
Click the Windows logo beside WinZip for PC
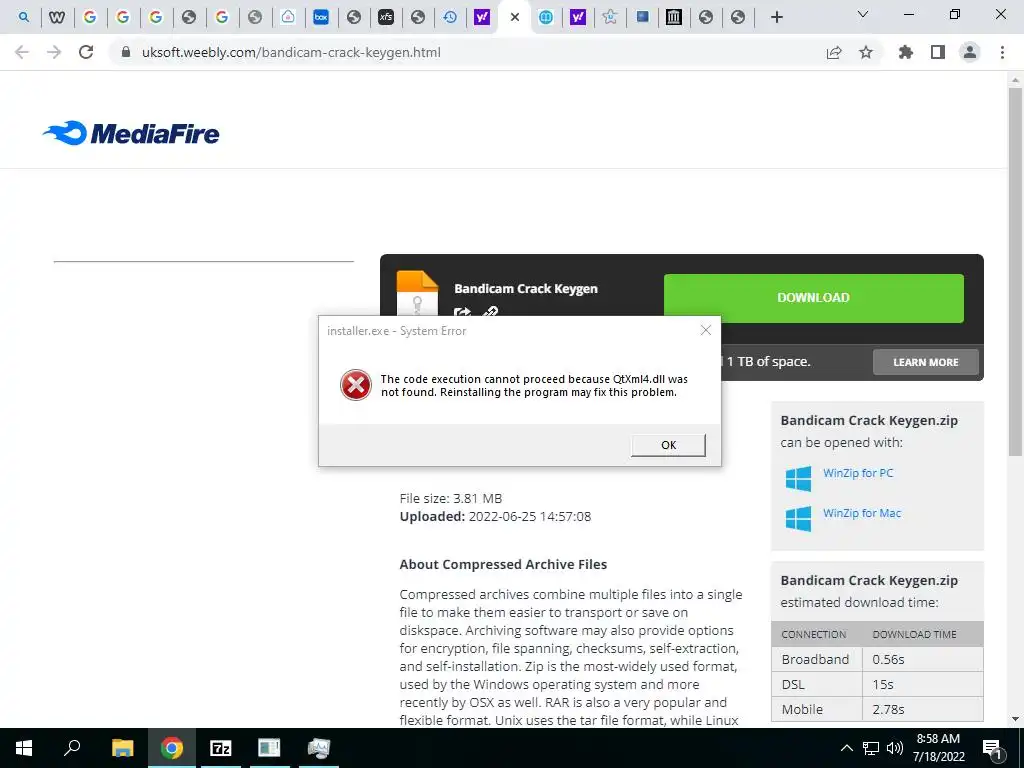798,479
